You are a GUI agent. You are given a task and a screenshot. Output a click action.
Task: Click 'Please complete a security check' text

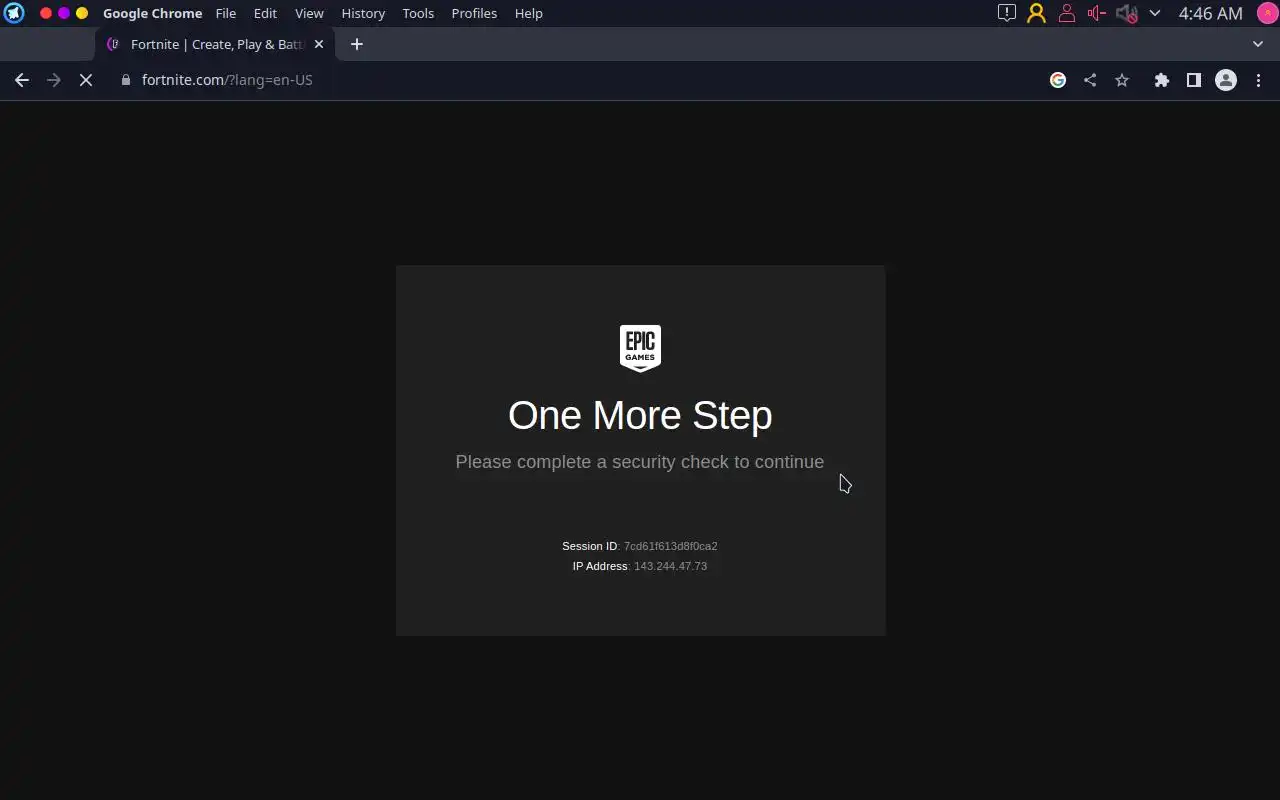(x=640, y=462)
